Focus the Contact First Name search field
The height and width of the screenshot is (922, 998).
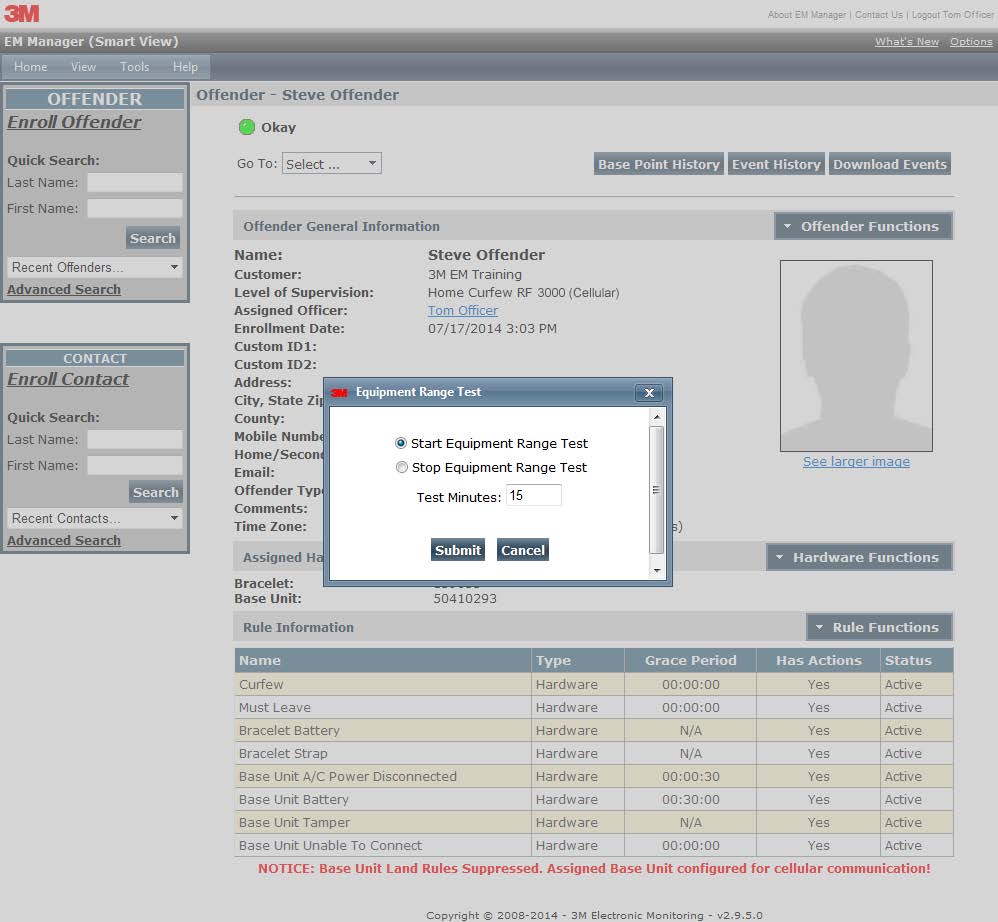coord(135,465)
